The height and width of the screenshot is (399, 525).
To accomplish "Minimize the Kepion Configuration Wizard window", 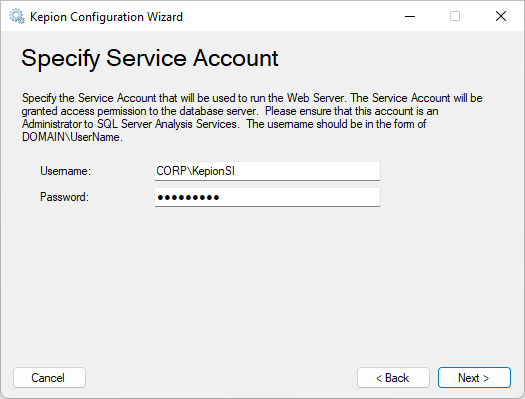I will (x=410, y=16).
